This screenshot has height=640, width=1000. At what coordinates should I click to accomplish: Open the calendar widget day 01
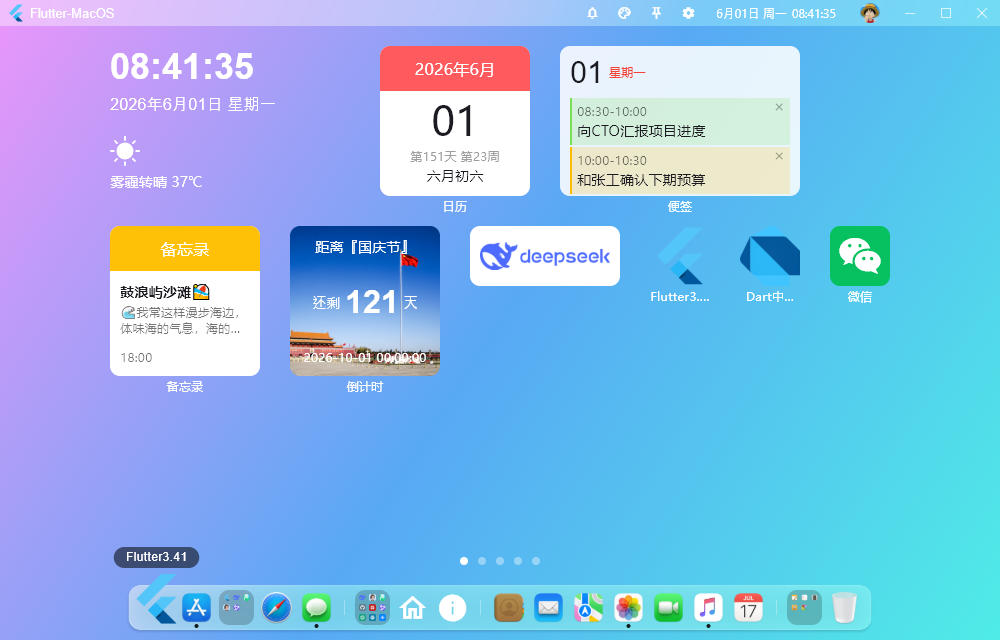(x=454, y=121)
